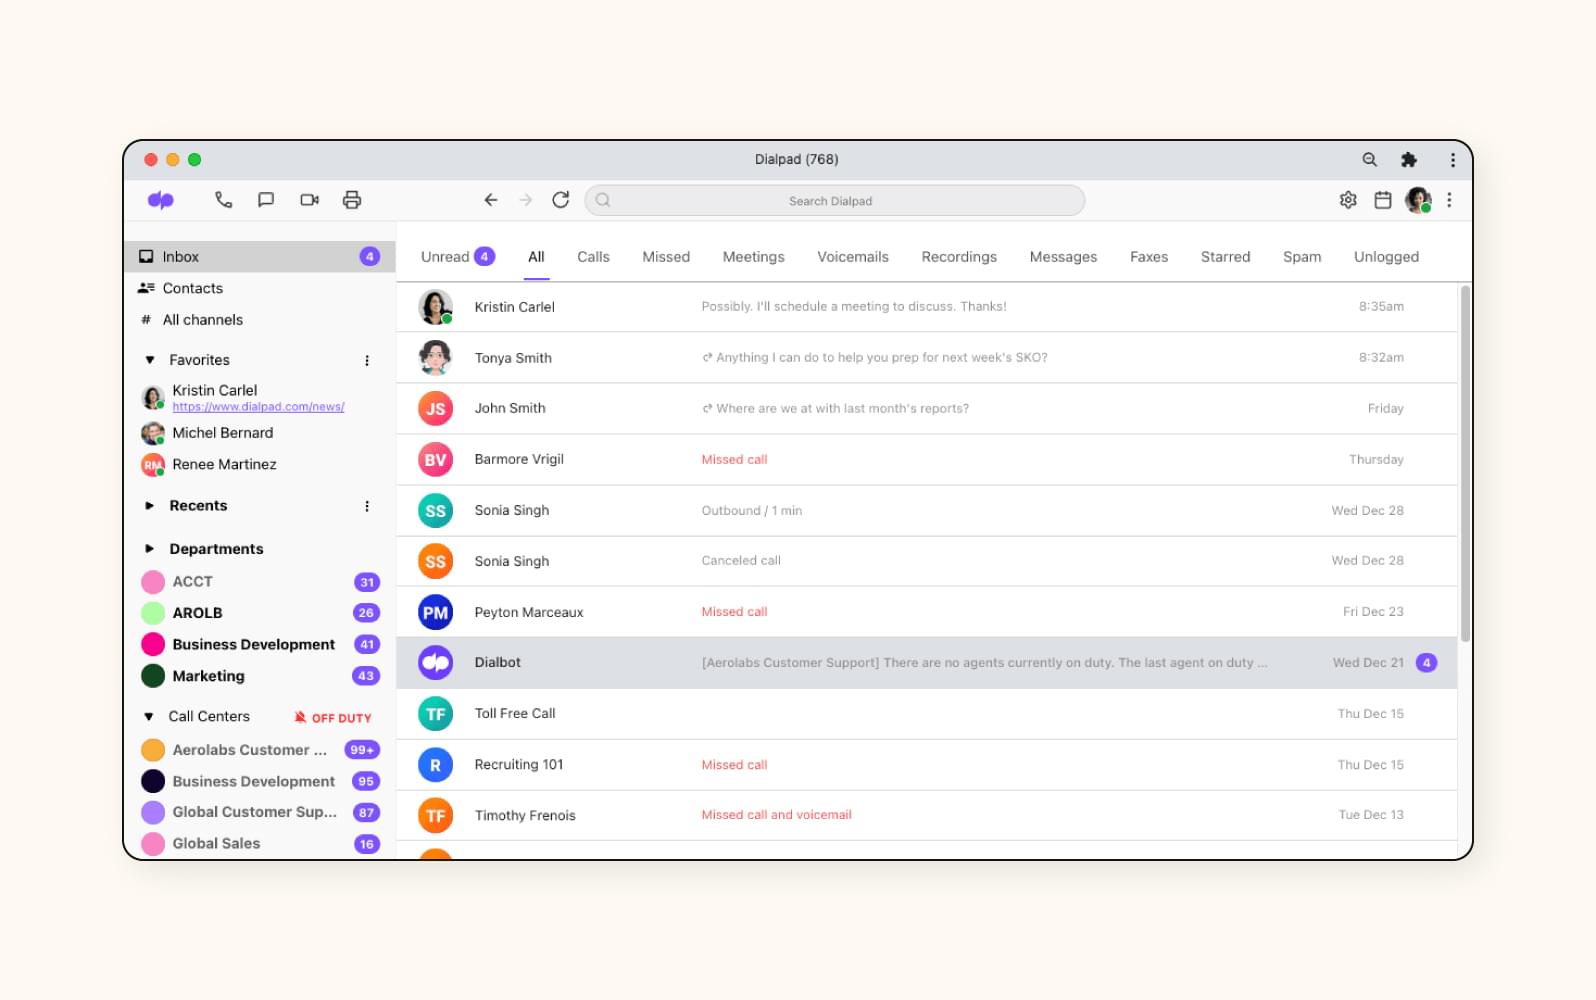Open Global Customer Sup... call center
1596x1000 pixels.
(260, 812)
